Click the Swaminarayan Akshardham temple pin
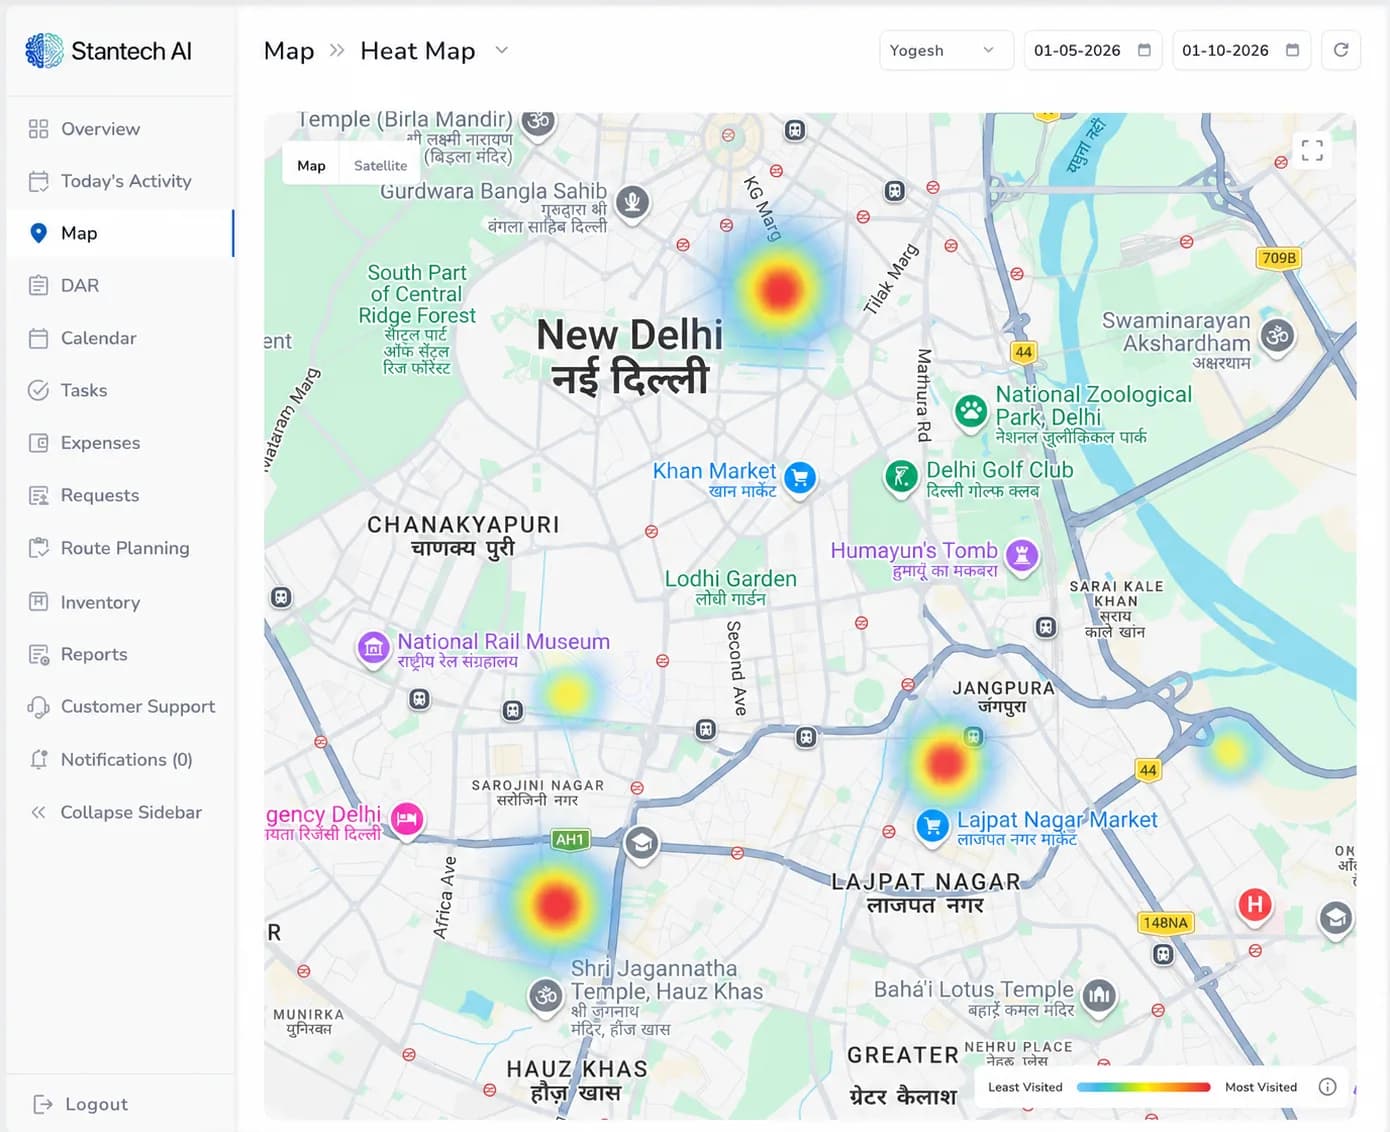 [1277, 336]
